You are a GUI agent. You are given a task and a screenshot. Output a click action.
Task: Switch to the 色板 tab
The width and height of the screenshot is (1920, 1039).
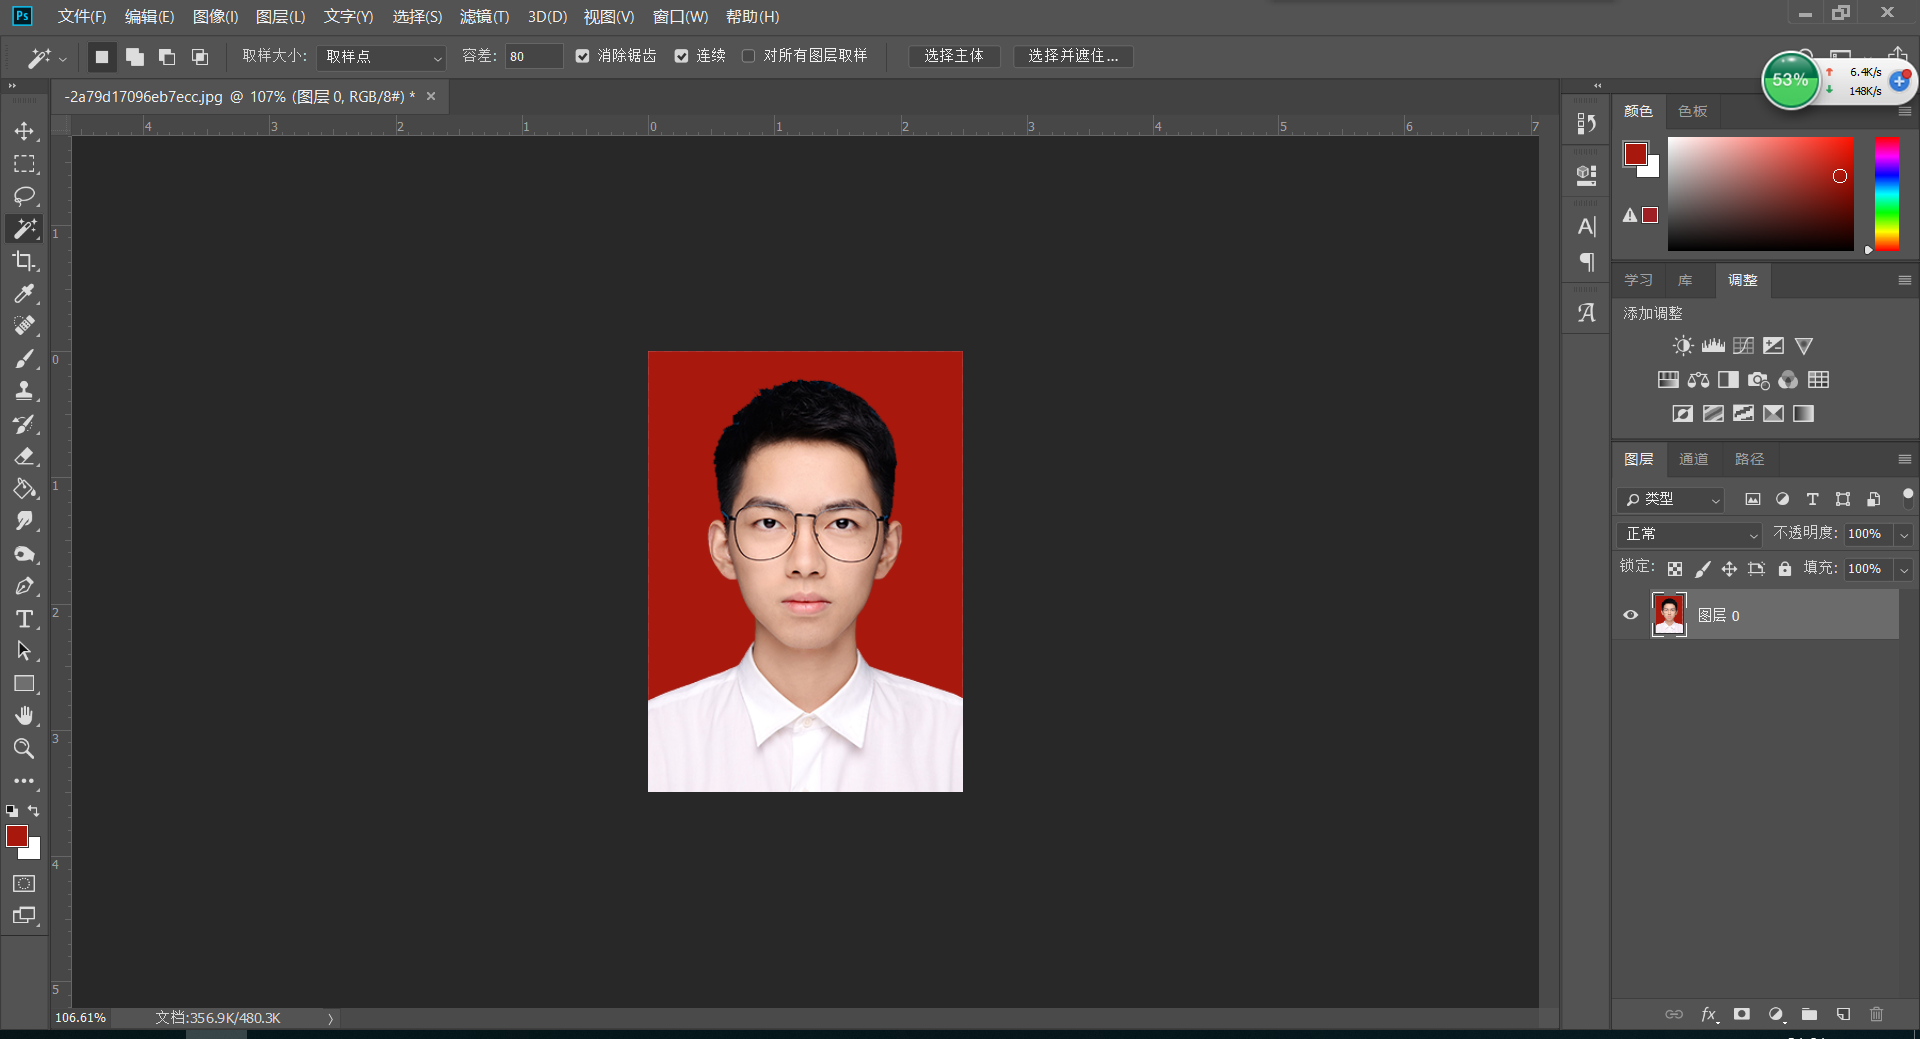(x=1692, y=111)
